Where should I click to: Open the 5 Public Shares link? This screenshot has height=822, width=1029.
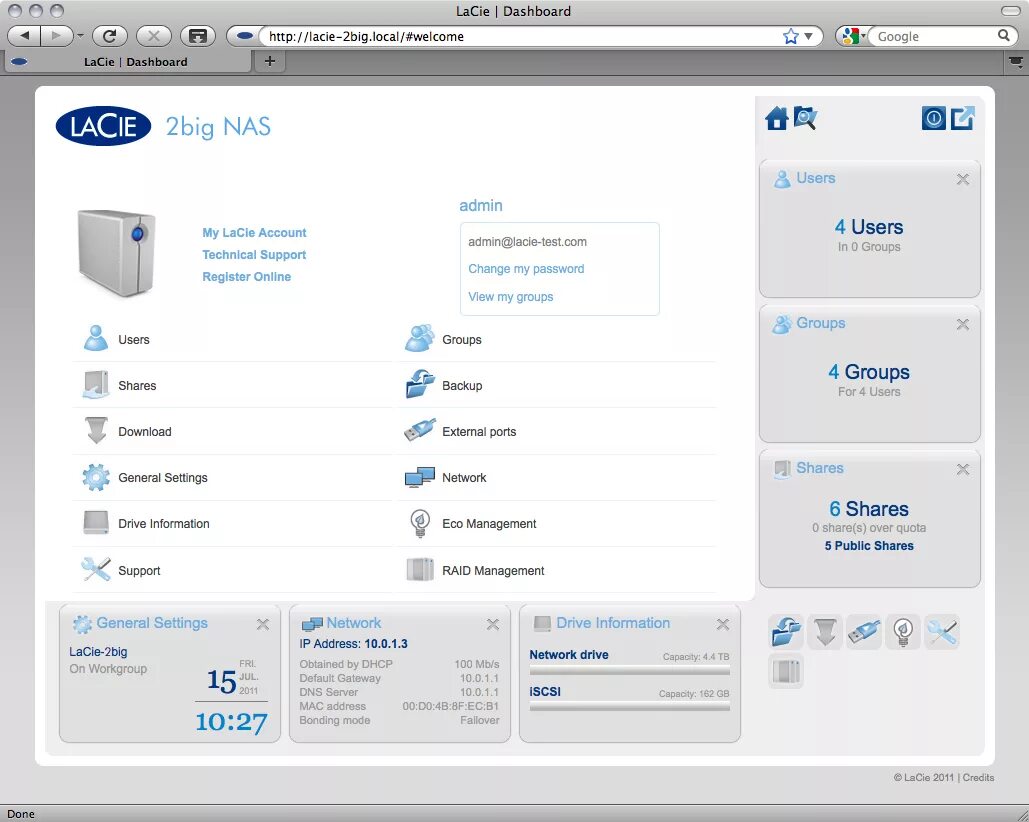point(869,546)
